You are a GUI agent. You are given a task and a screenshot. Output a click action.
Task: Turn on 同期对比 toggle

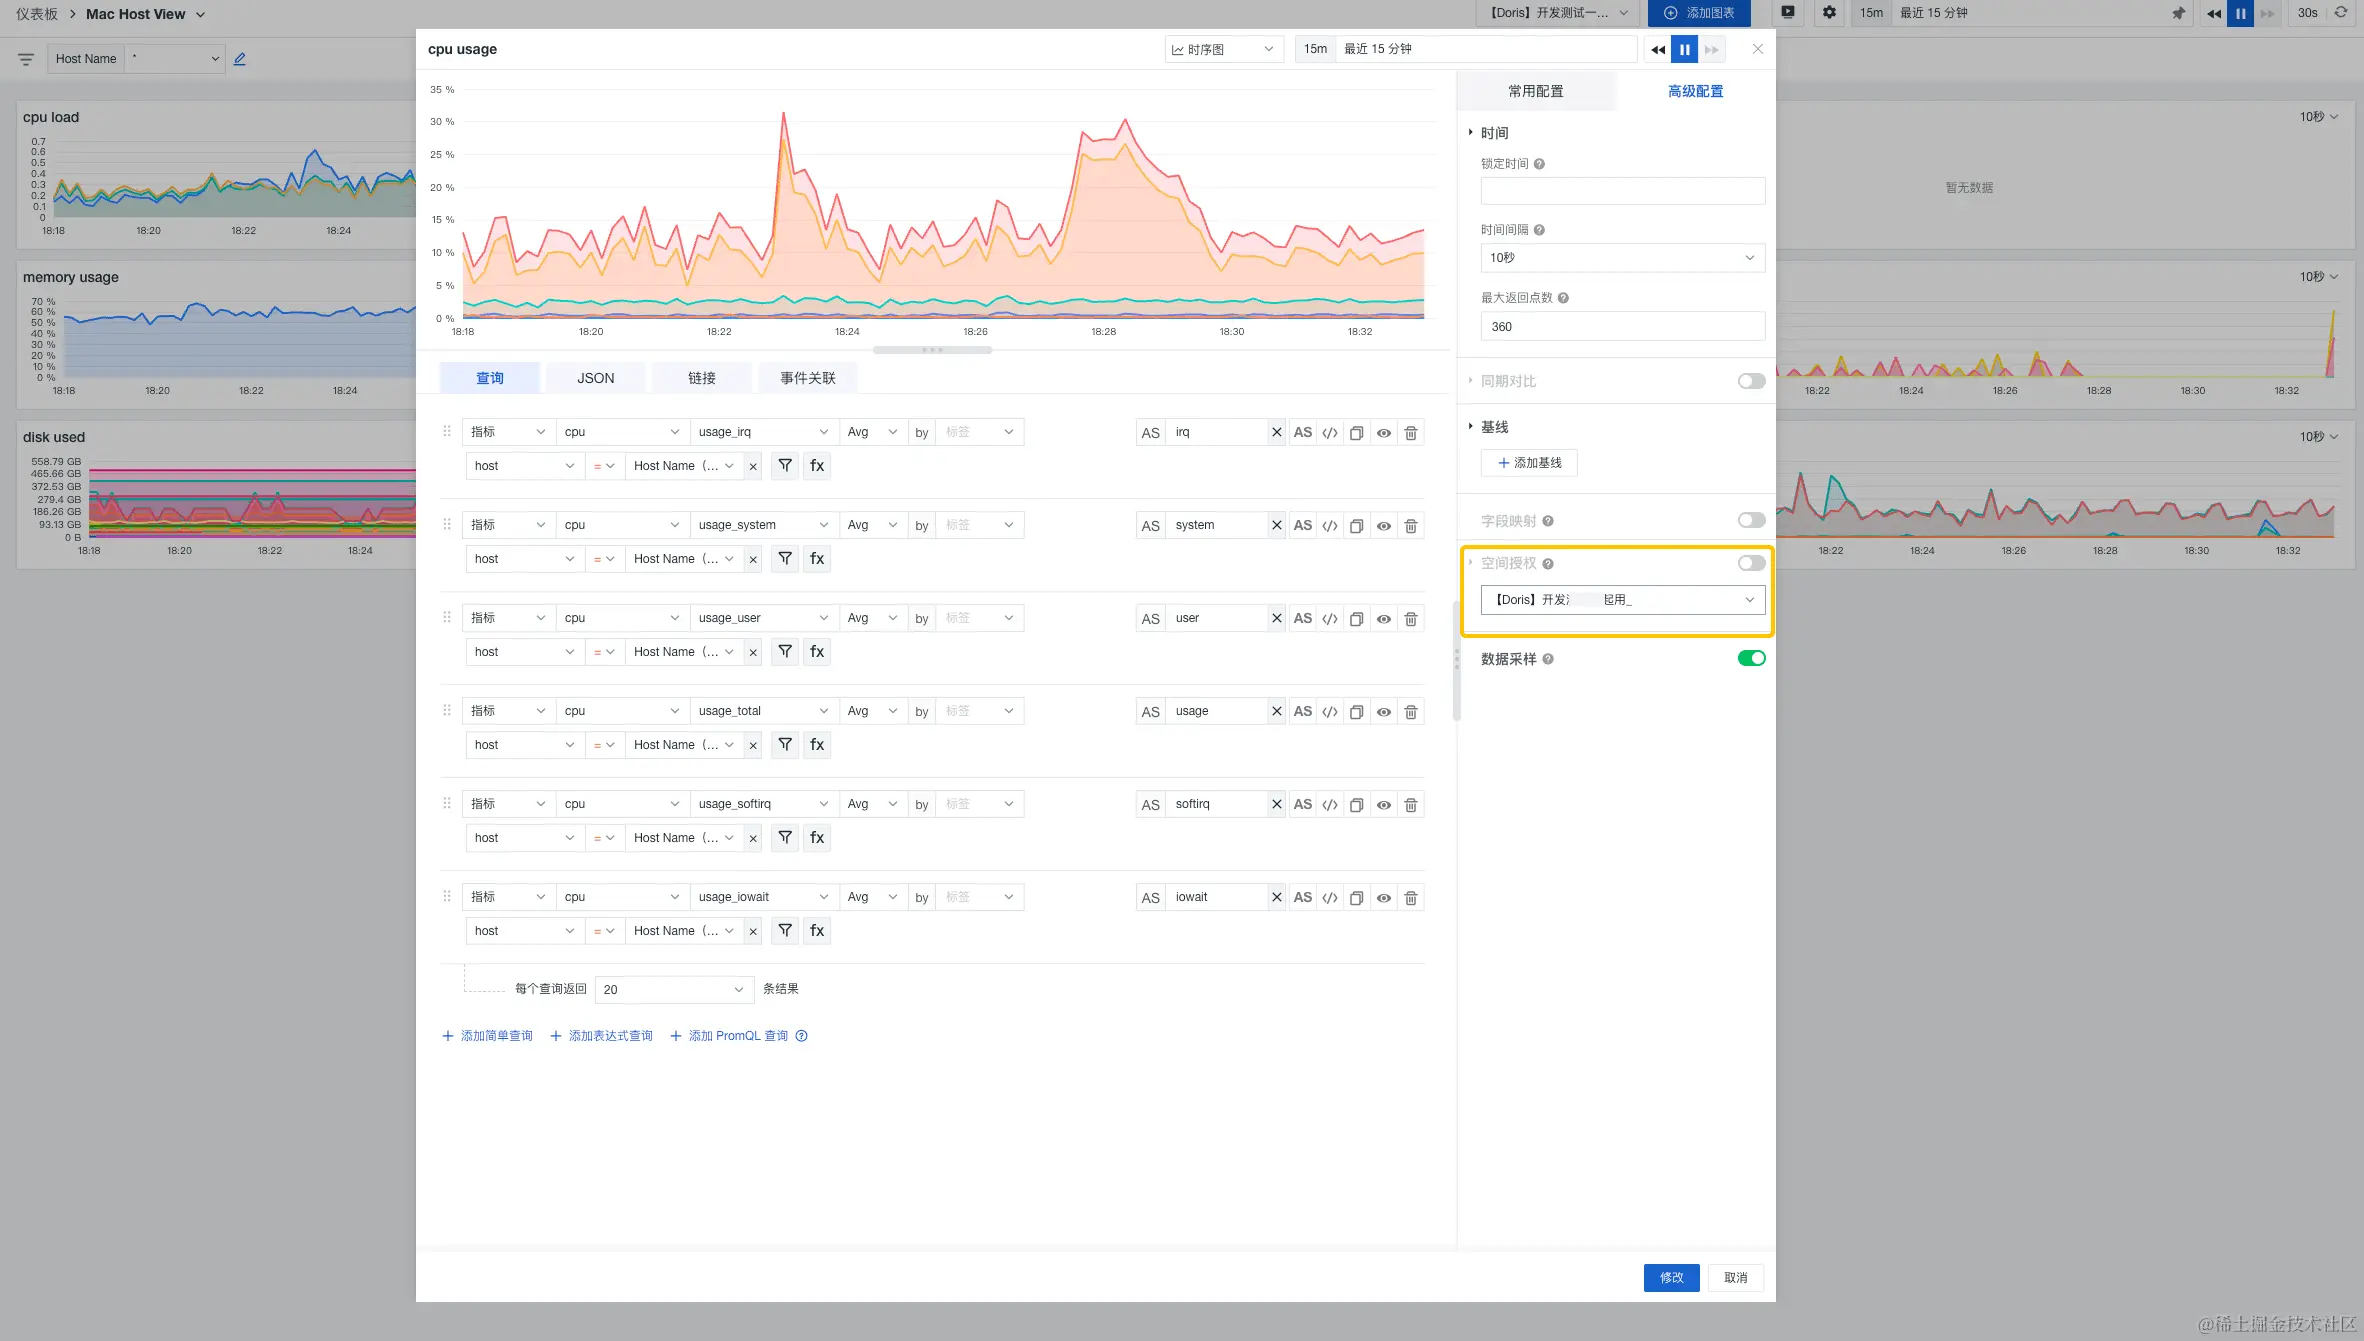tap(1751, 381)
